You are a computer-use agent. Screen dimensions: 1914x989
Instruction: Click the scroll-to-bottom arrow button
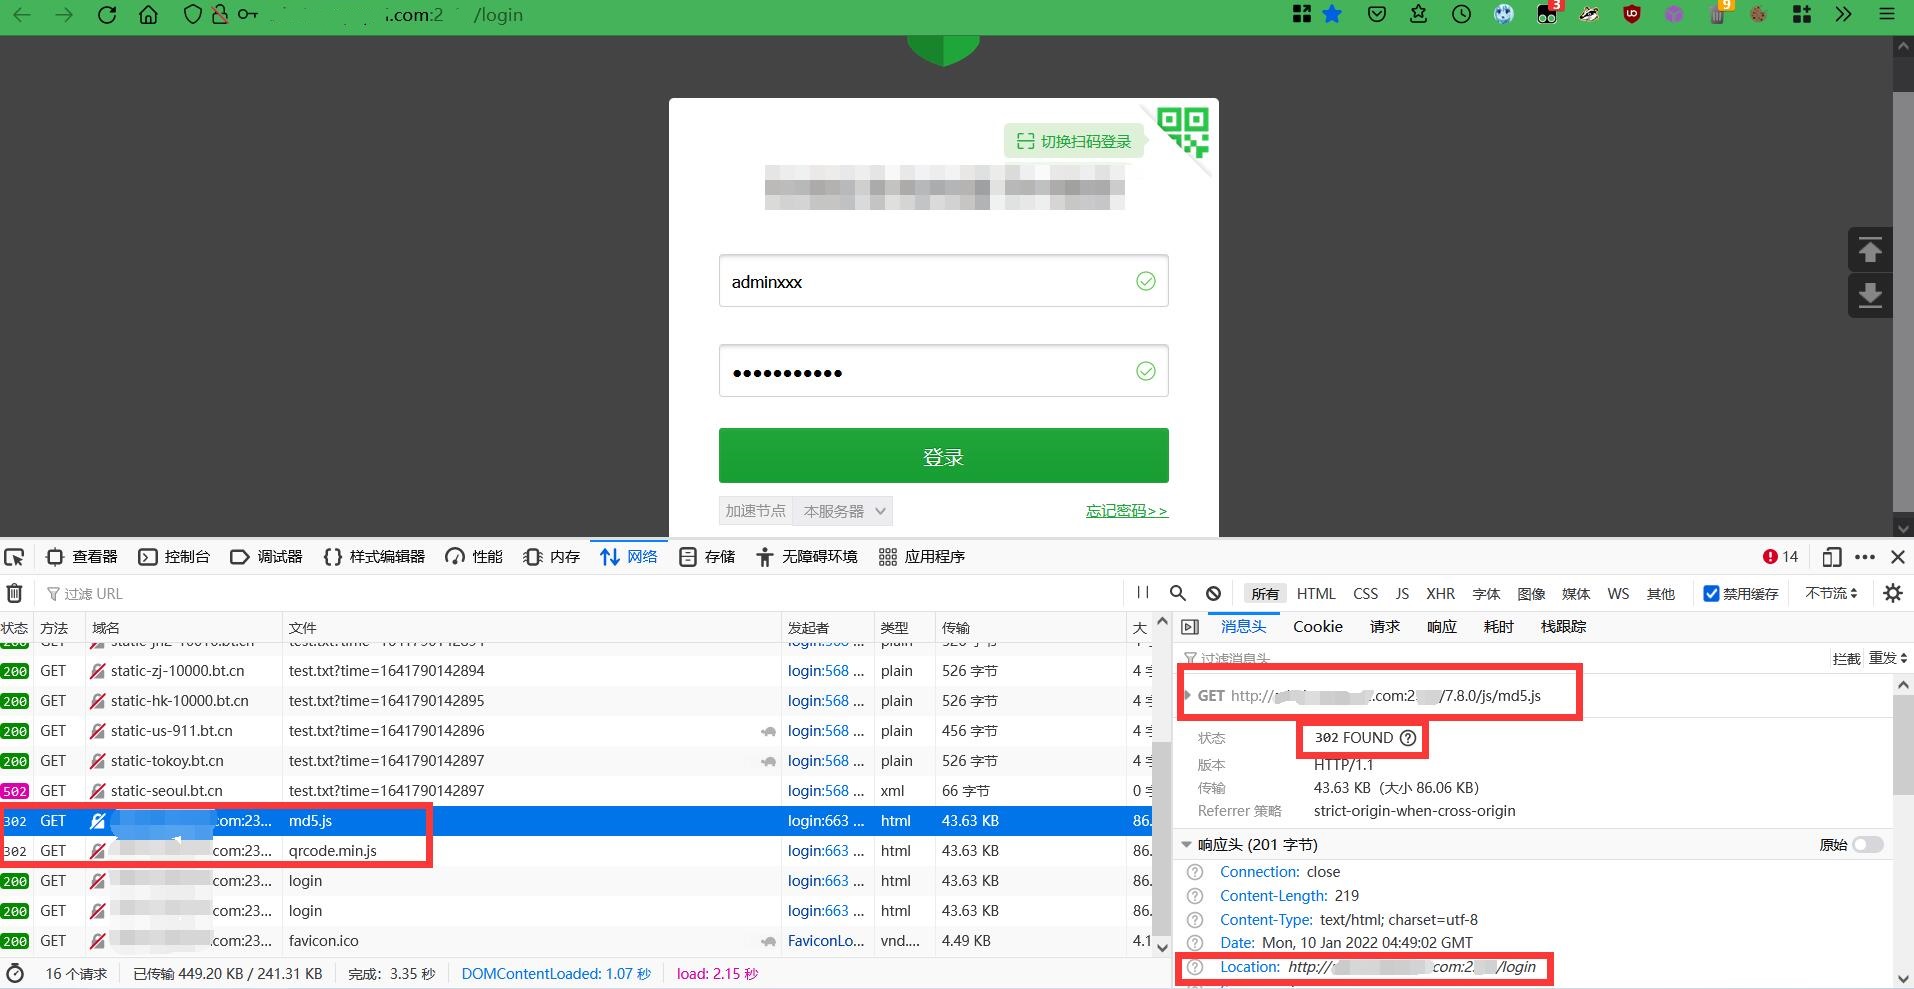[1870, 295]
